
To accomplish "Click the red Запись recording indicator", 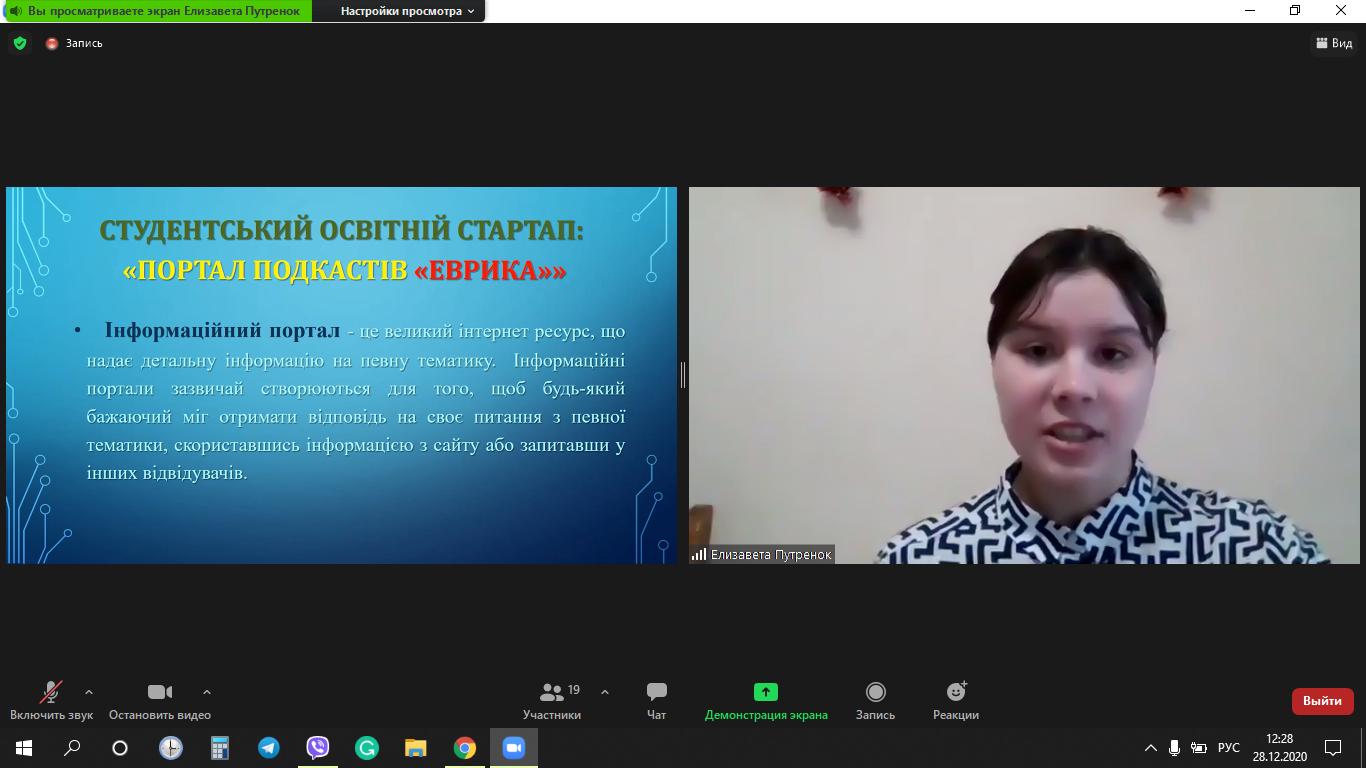I will 74,43.
